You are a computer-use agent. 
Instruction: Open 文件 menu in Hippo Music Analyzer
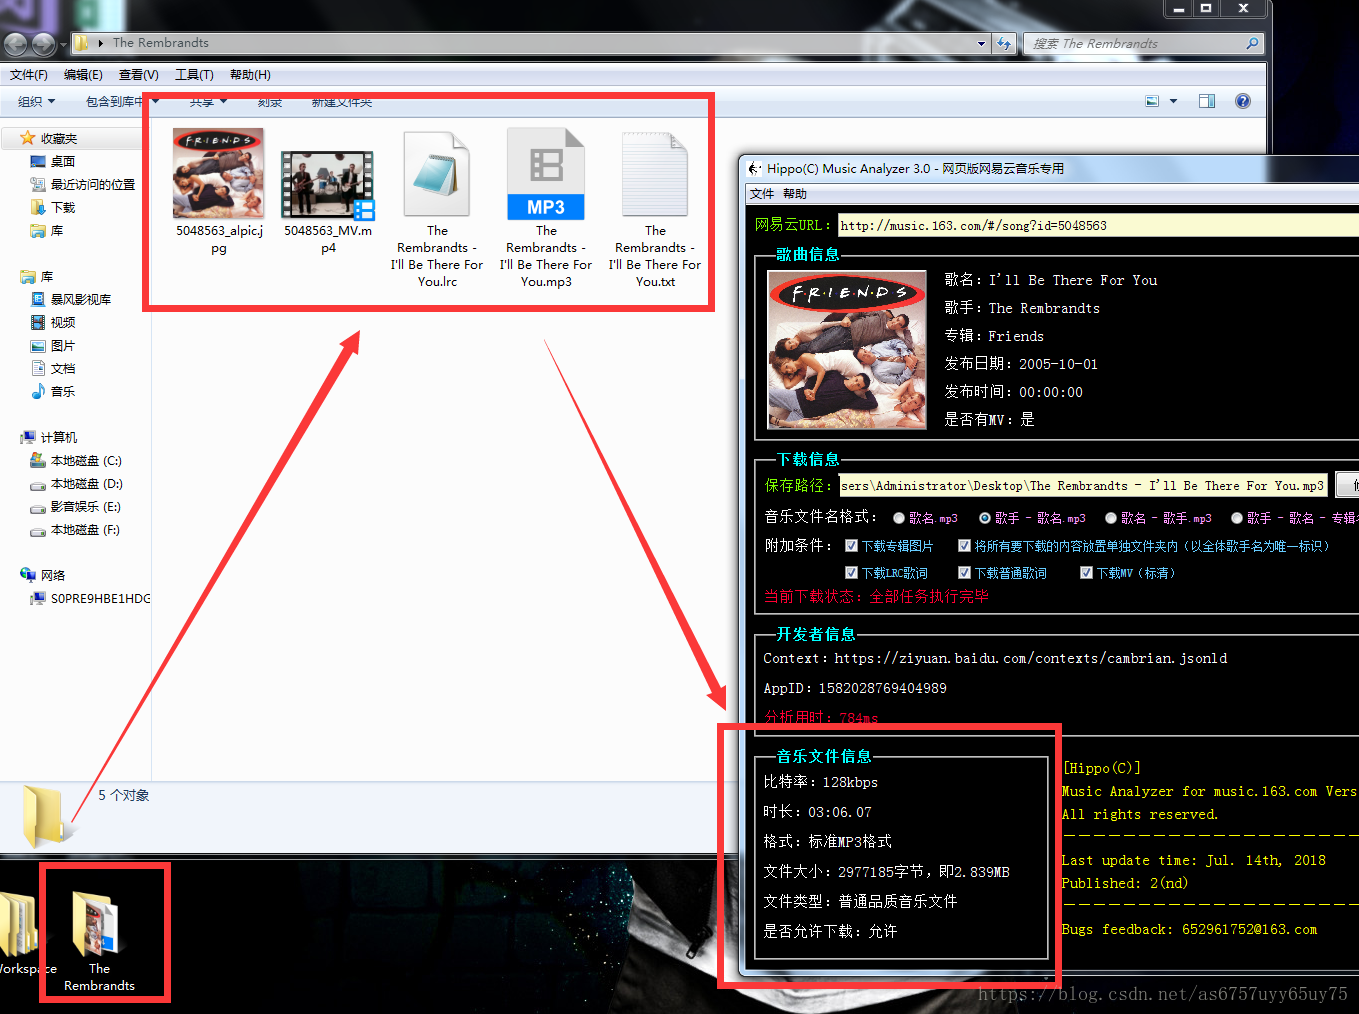tap(762, 194)
